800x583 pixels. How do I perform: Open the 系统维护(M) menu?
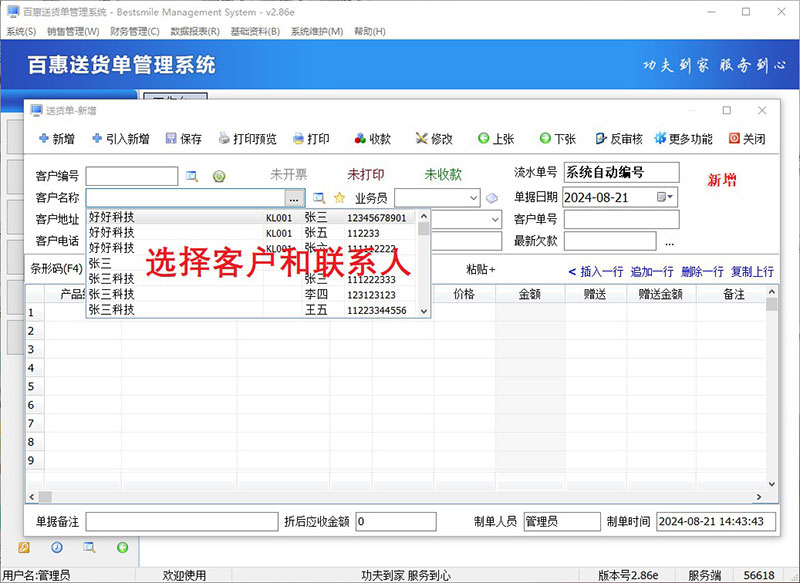317,32
